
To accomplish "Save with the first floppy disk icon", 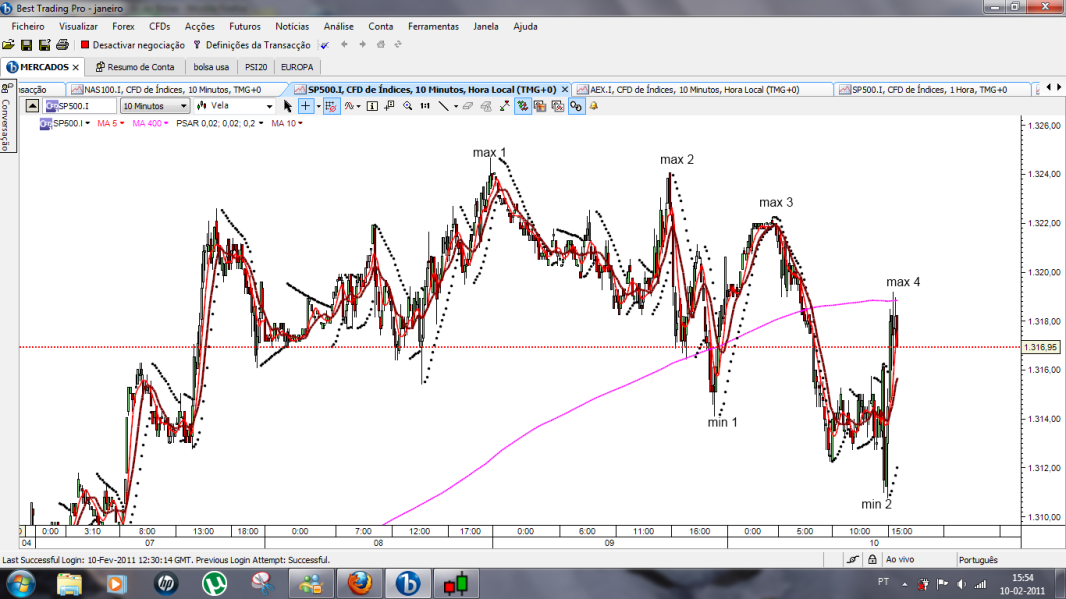I will (x=27, y=45).
